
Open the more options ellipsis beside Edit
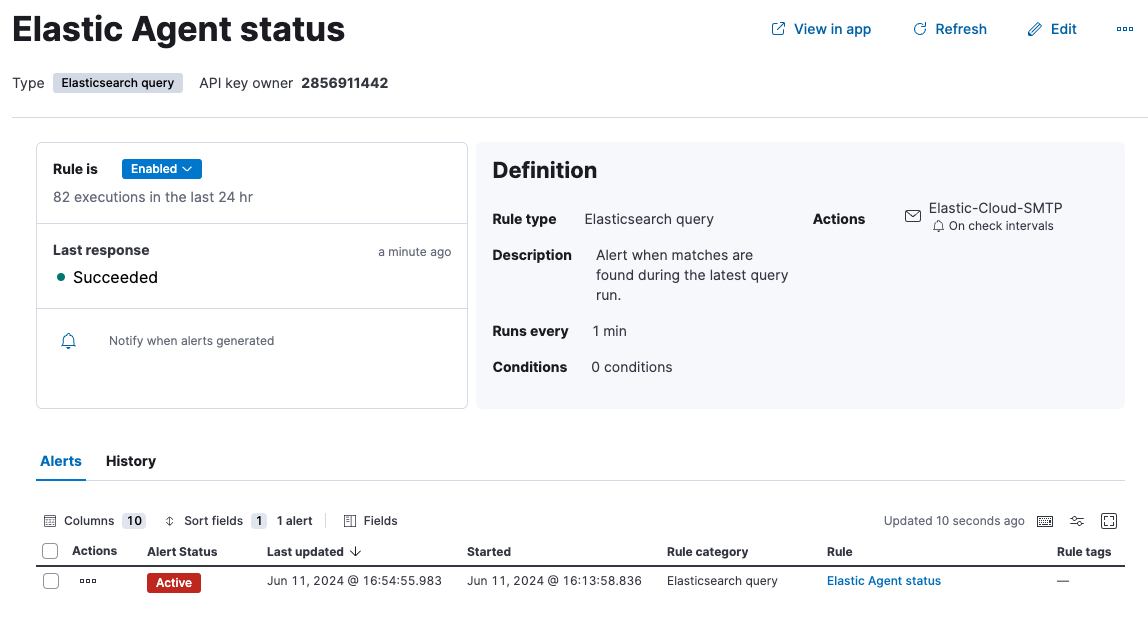tap(1124, 29)
